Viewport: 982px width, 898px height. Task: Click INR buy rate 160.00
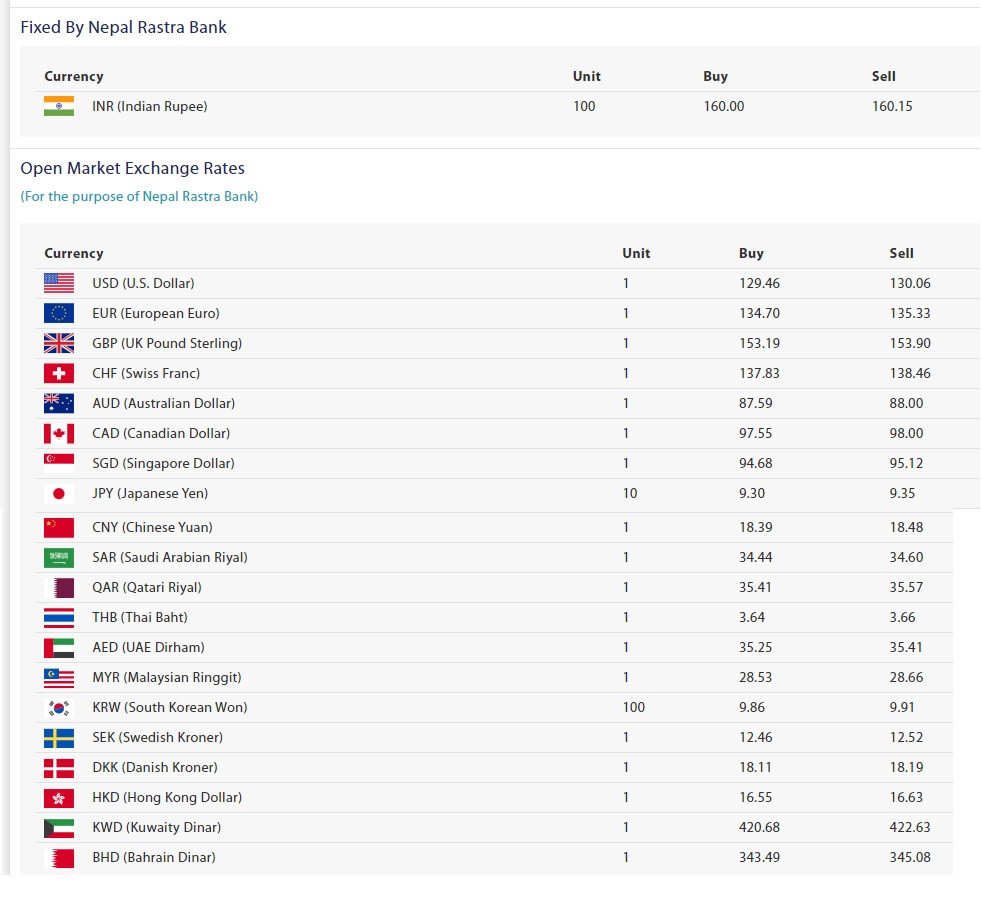tap(724, 106)
